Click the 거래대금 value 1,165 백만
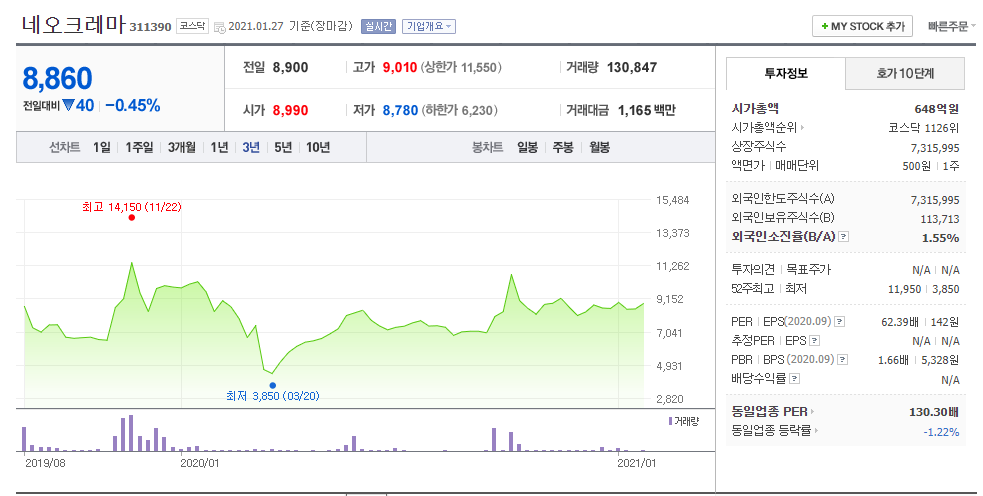The height and width of the screenshot is (496, 983). tap(647, 110)
